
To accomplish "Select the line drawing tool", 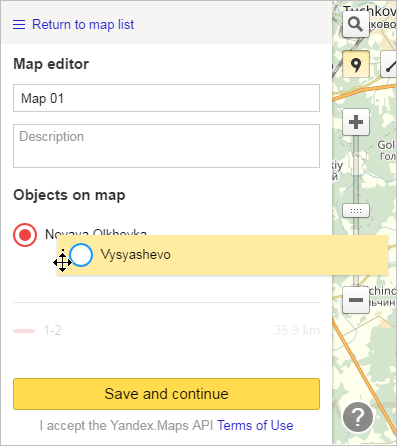I will click(389, 64).
